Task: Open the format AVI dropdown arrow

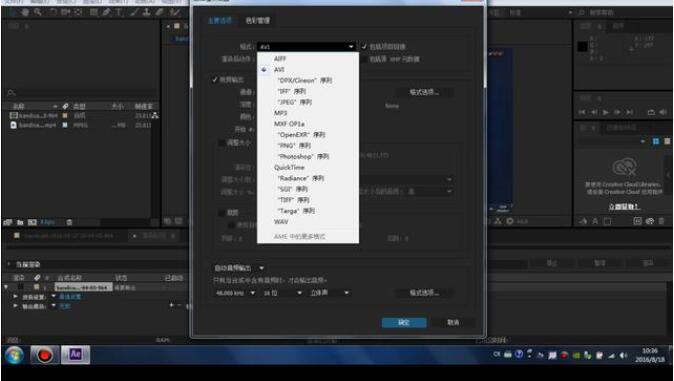Action: click(351, 46)
